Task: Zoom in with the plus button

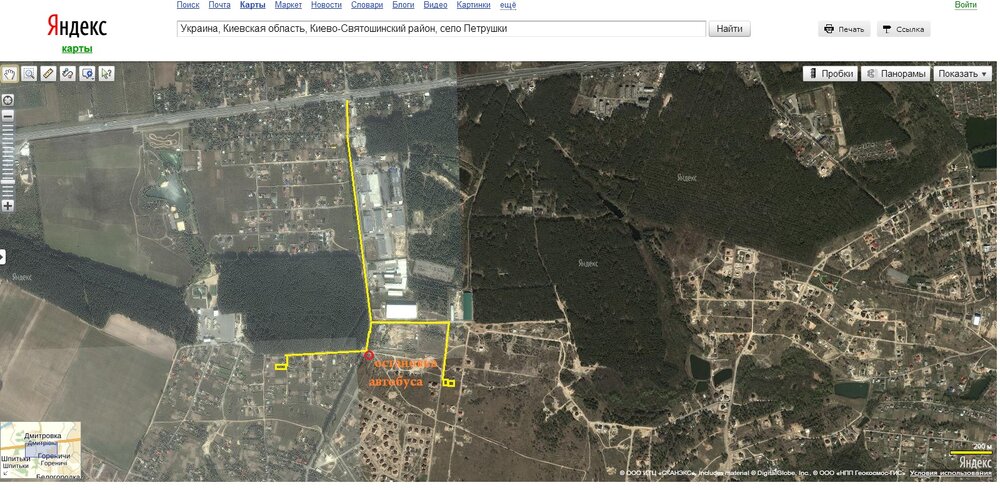Action: (8, 205)
